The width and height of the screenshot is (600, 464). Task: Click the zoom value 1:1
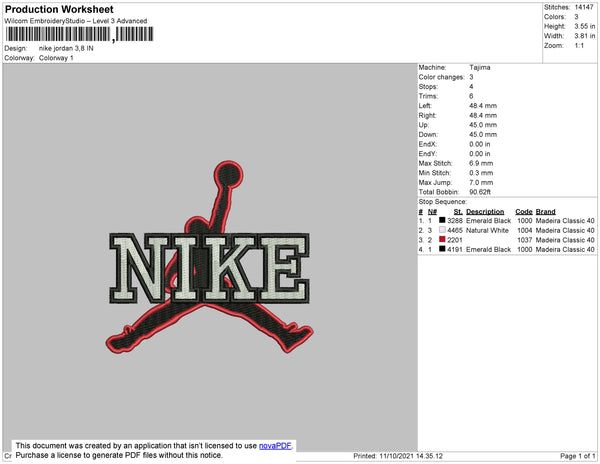coord(579,46)
